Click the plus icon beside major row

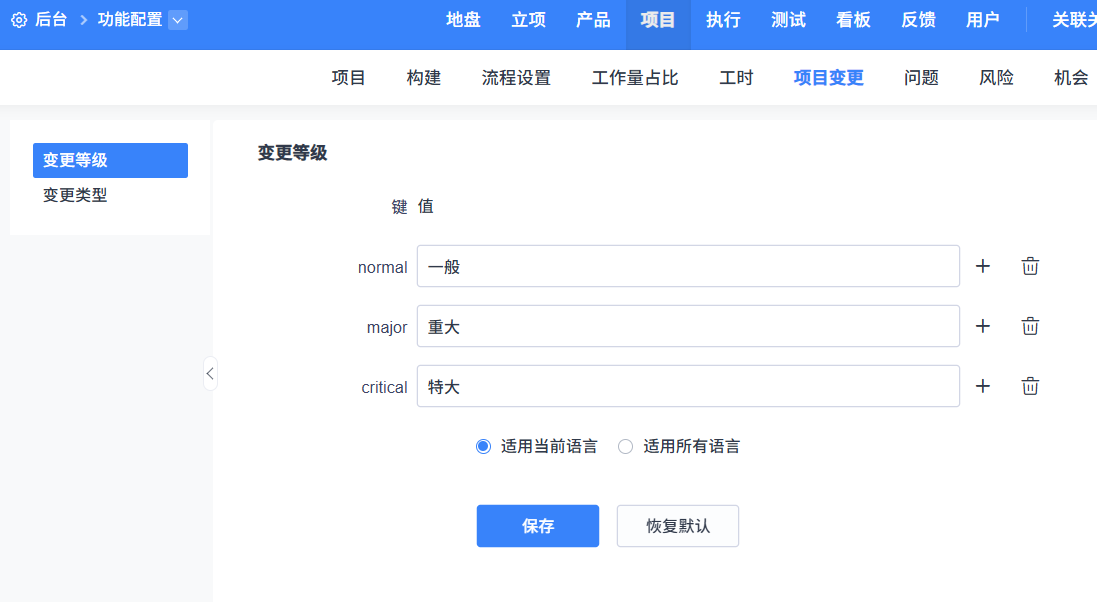pos(983,326)
